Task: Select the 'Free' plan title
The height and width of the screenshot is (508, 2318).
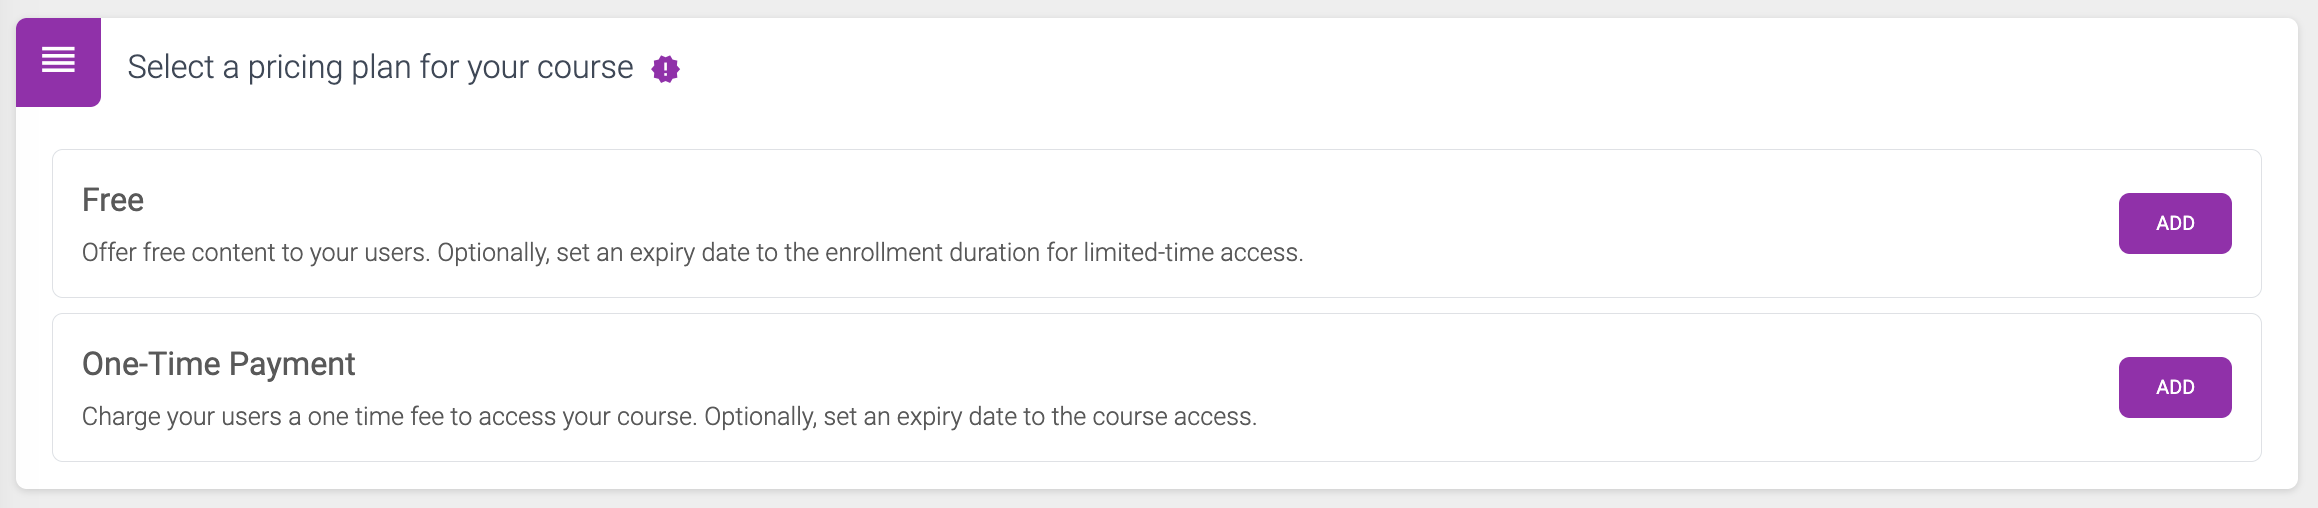Action: [x=113, y=200]
